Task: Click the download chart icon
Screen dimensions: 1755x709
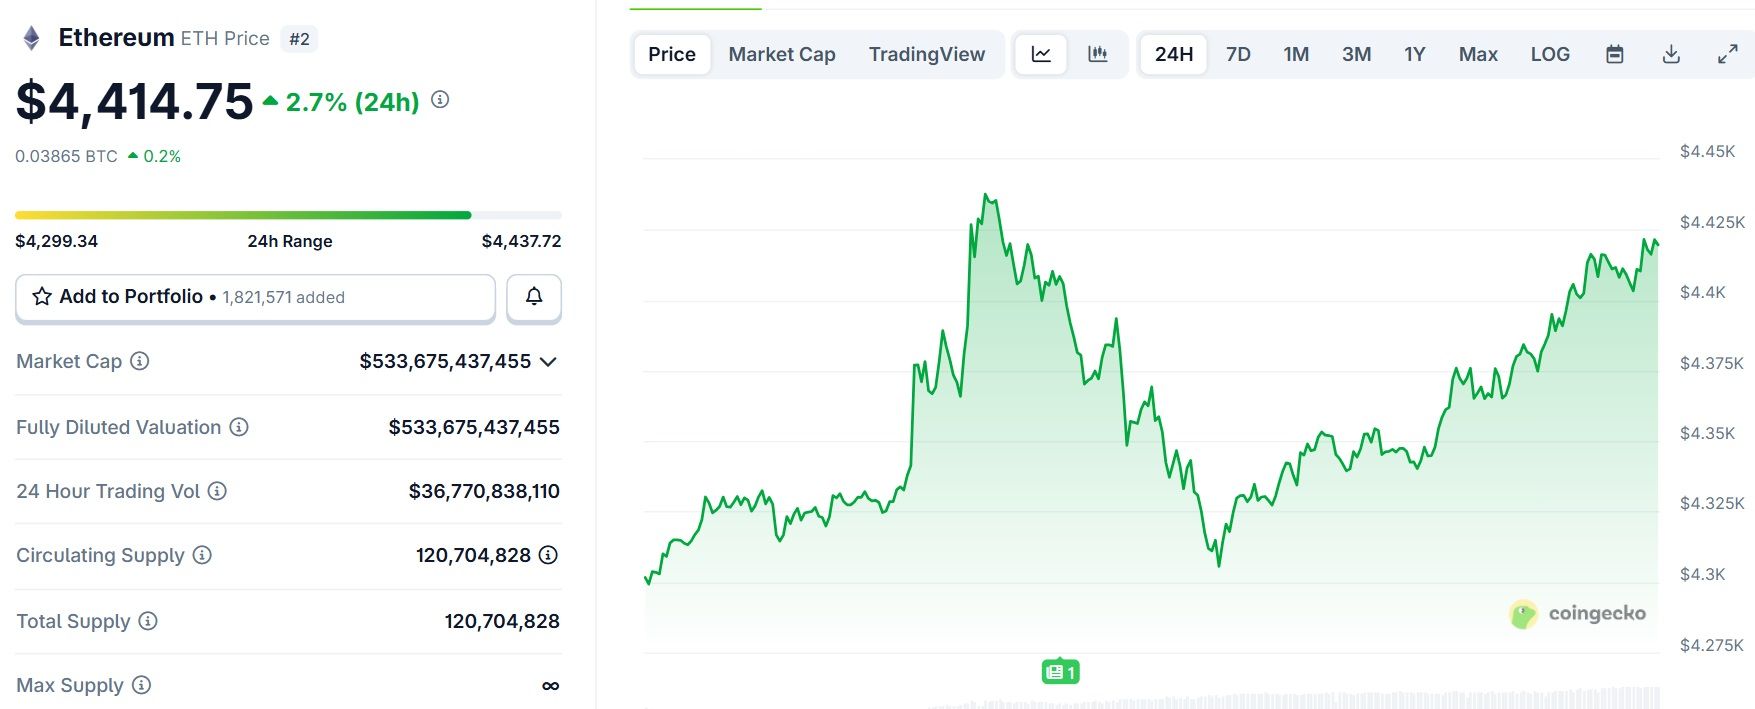Action: (x=1671, y=55)
